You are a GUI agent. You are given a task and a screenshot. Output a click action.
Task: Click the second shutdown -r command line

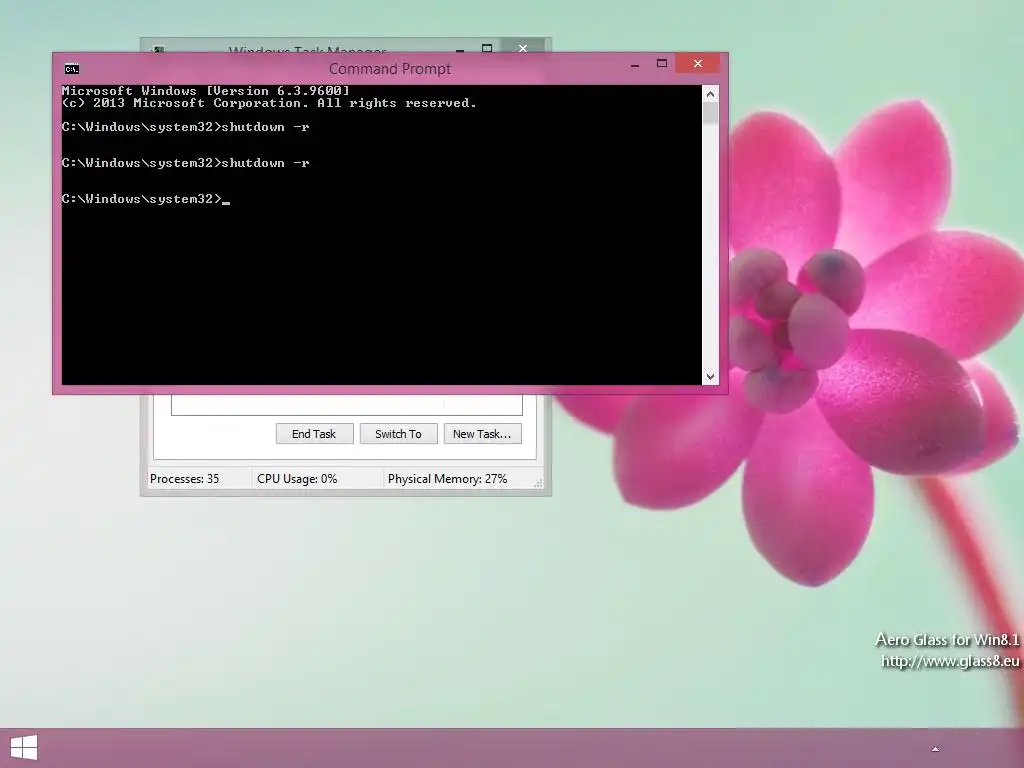point(185,163)
